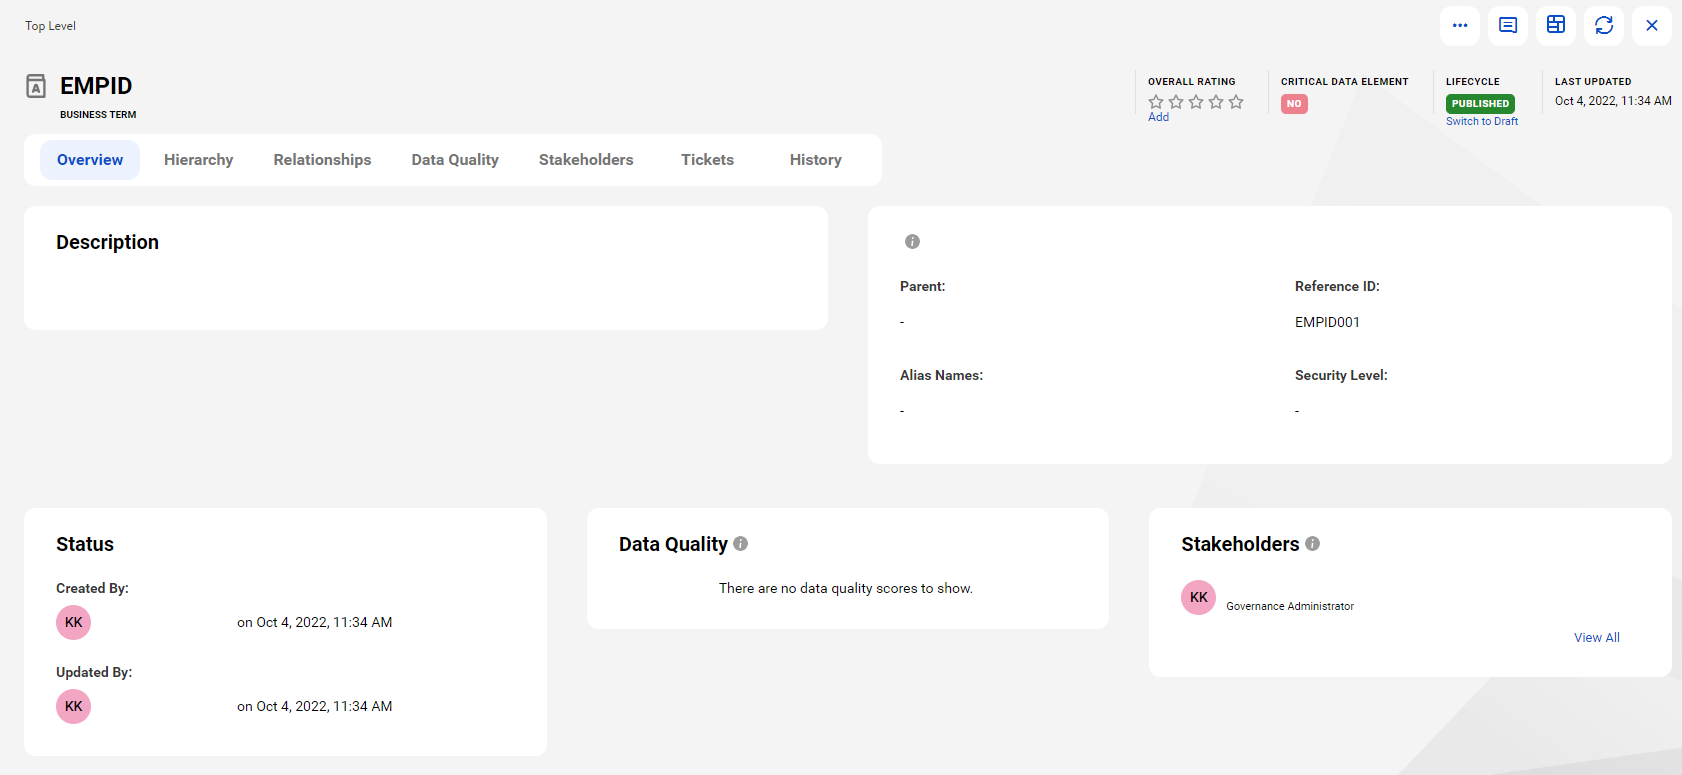
Task: Click the Description card heading
Action: [107, 242]
